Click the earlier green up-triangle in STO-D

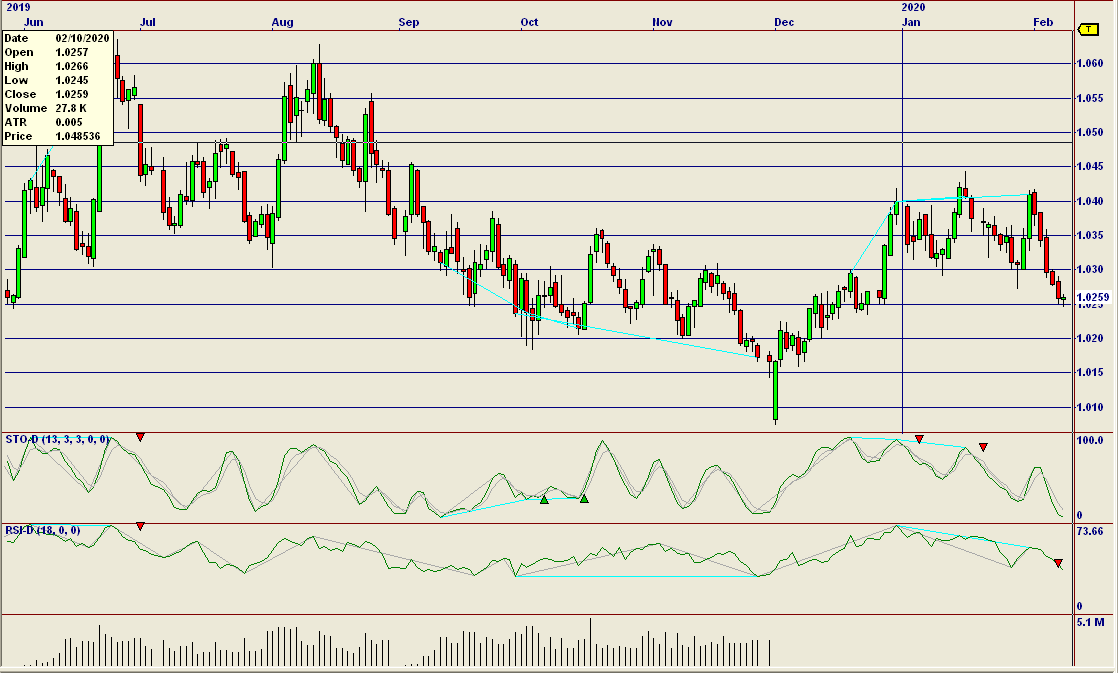click(x=544, y=500)
